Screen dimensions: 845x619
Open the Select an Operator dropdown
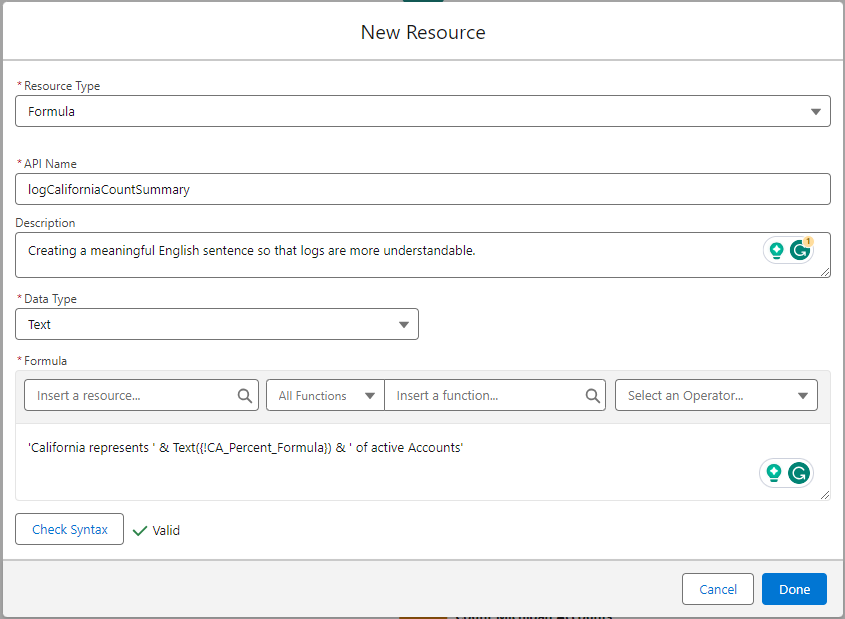tap(716, 395)
